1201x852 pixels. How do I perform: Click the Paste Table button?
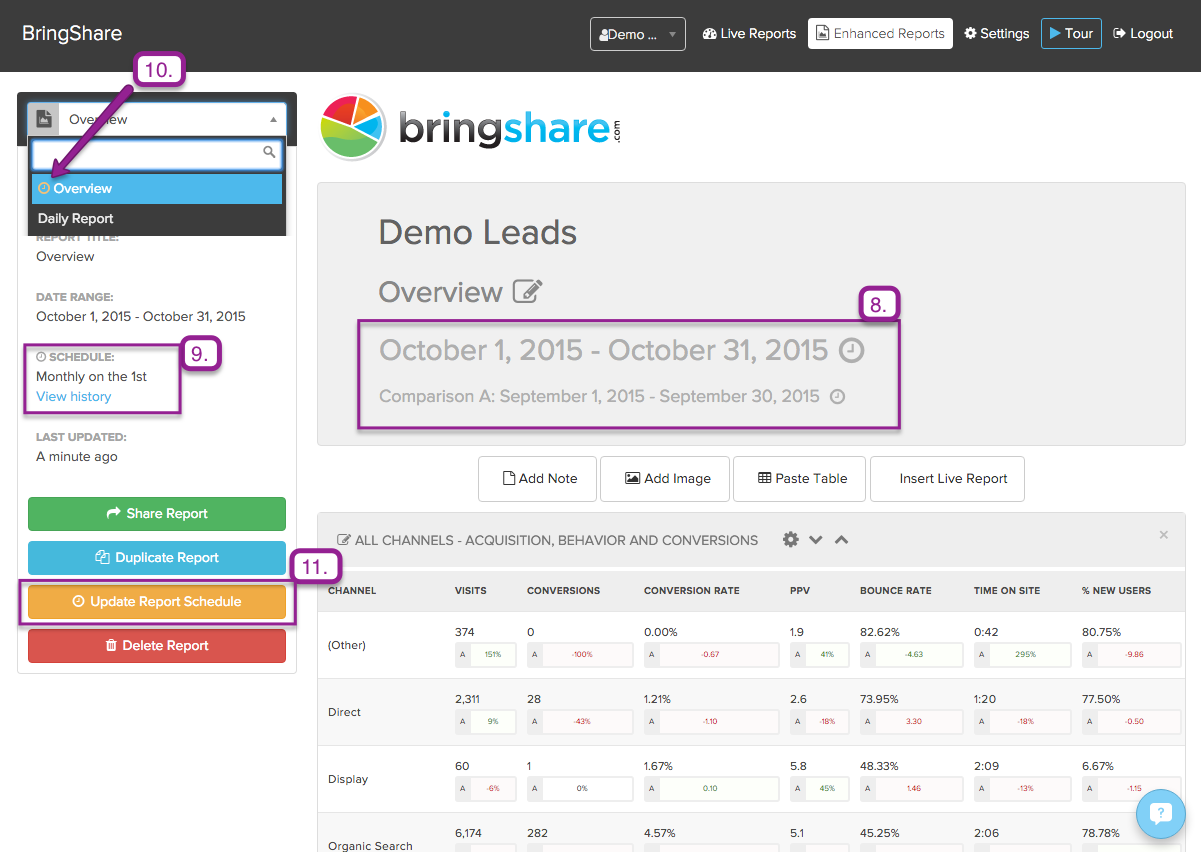801,479
